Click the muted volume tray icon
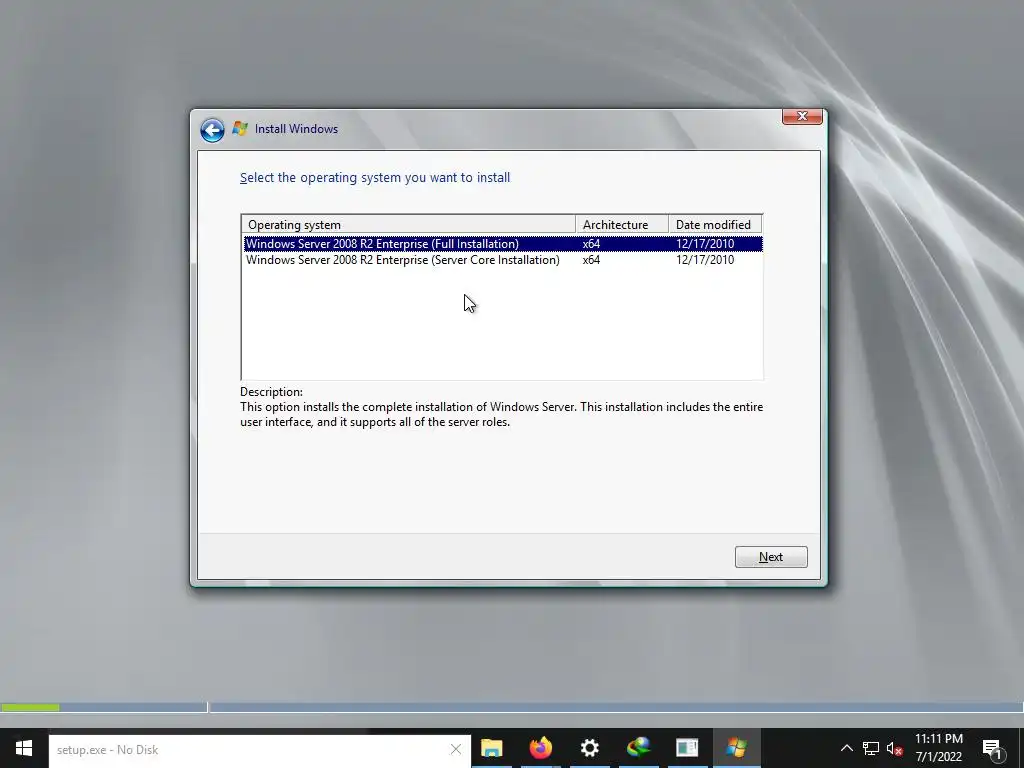This screenshot has width=1024, height=768. coord(895,748)
